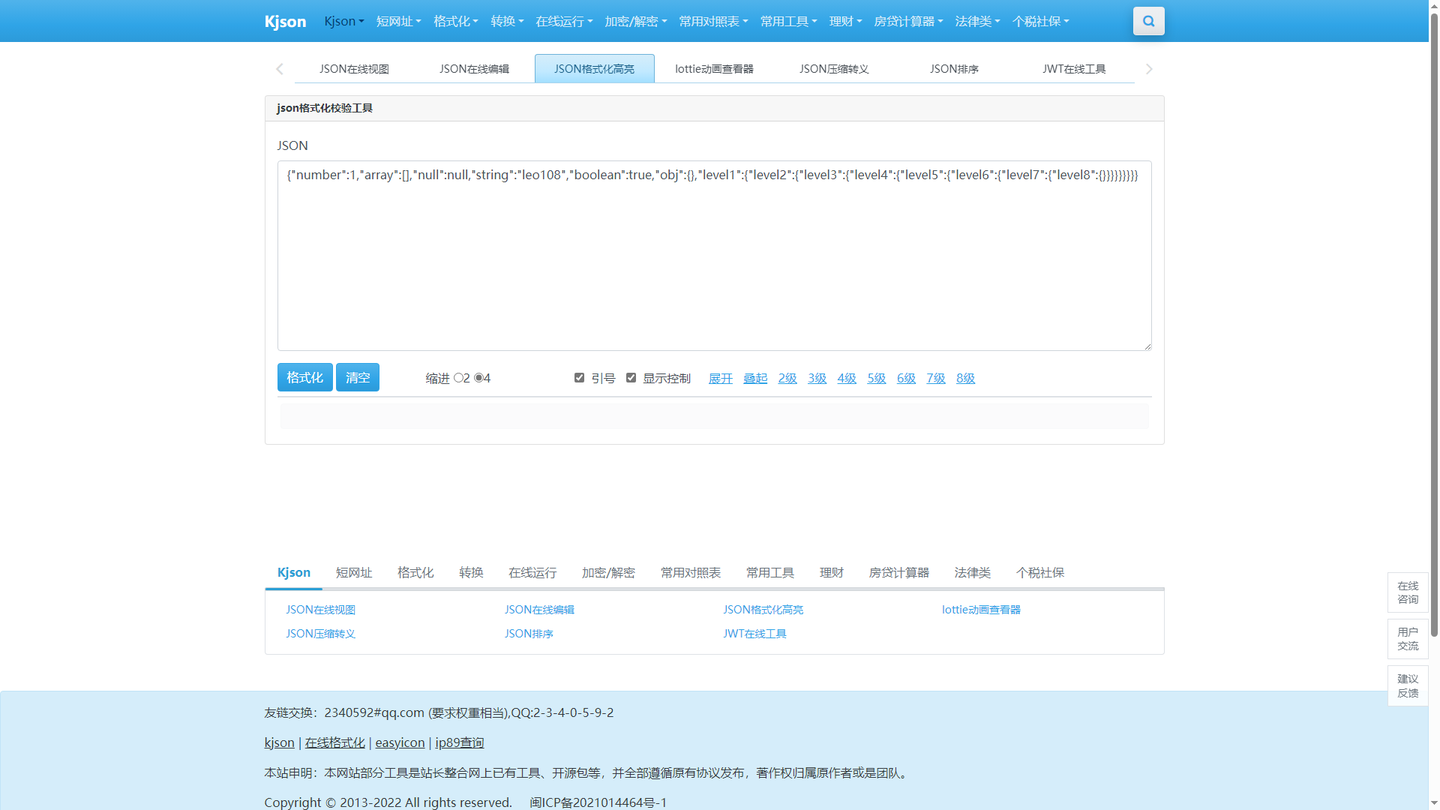Open the Kjson dropdown in top navigation
This screenshot has width=1440, height=810.
point(344,21)
